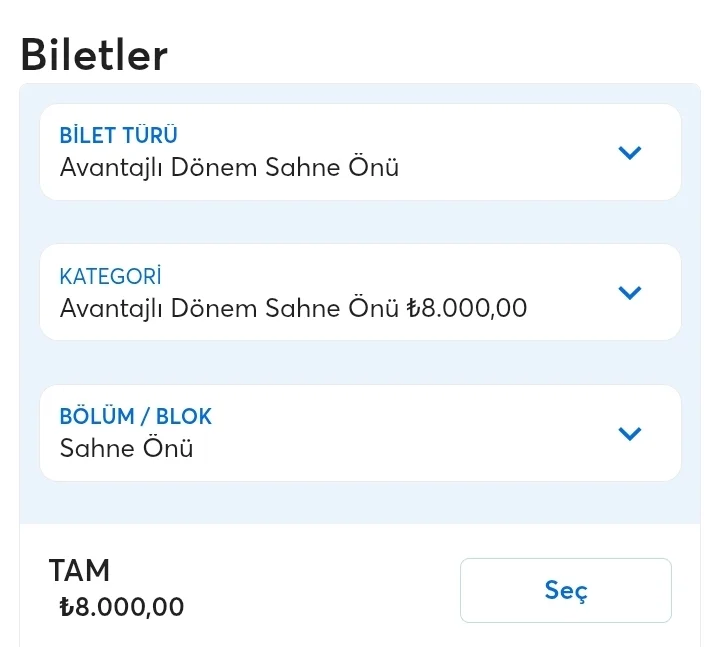
Task: Click the Sahne Önü block value
Action: [x=126, y=448]
